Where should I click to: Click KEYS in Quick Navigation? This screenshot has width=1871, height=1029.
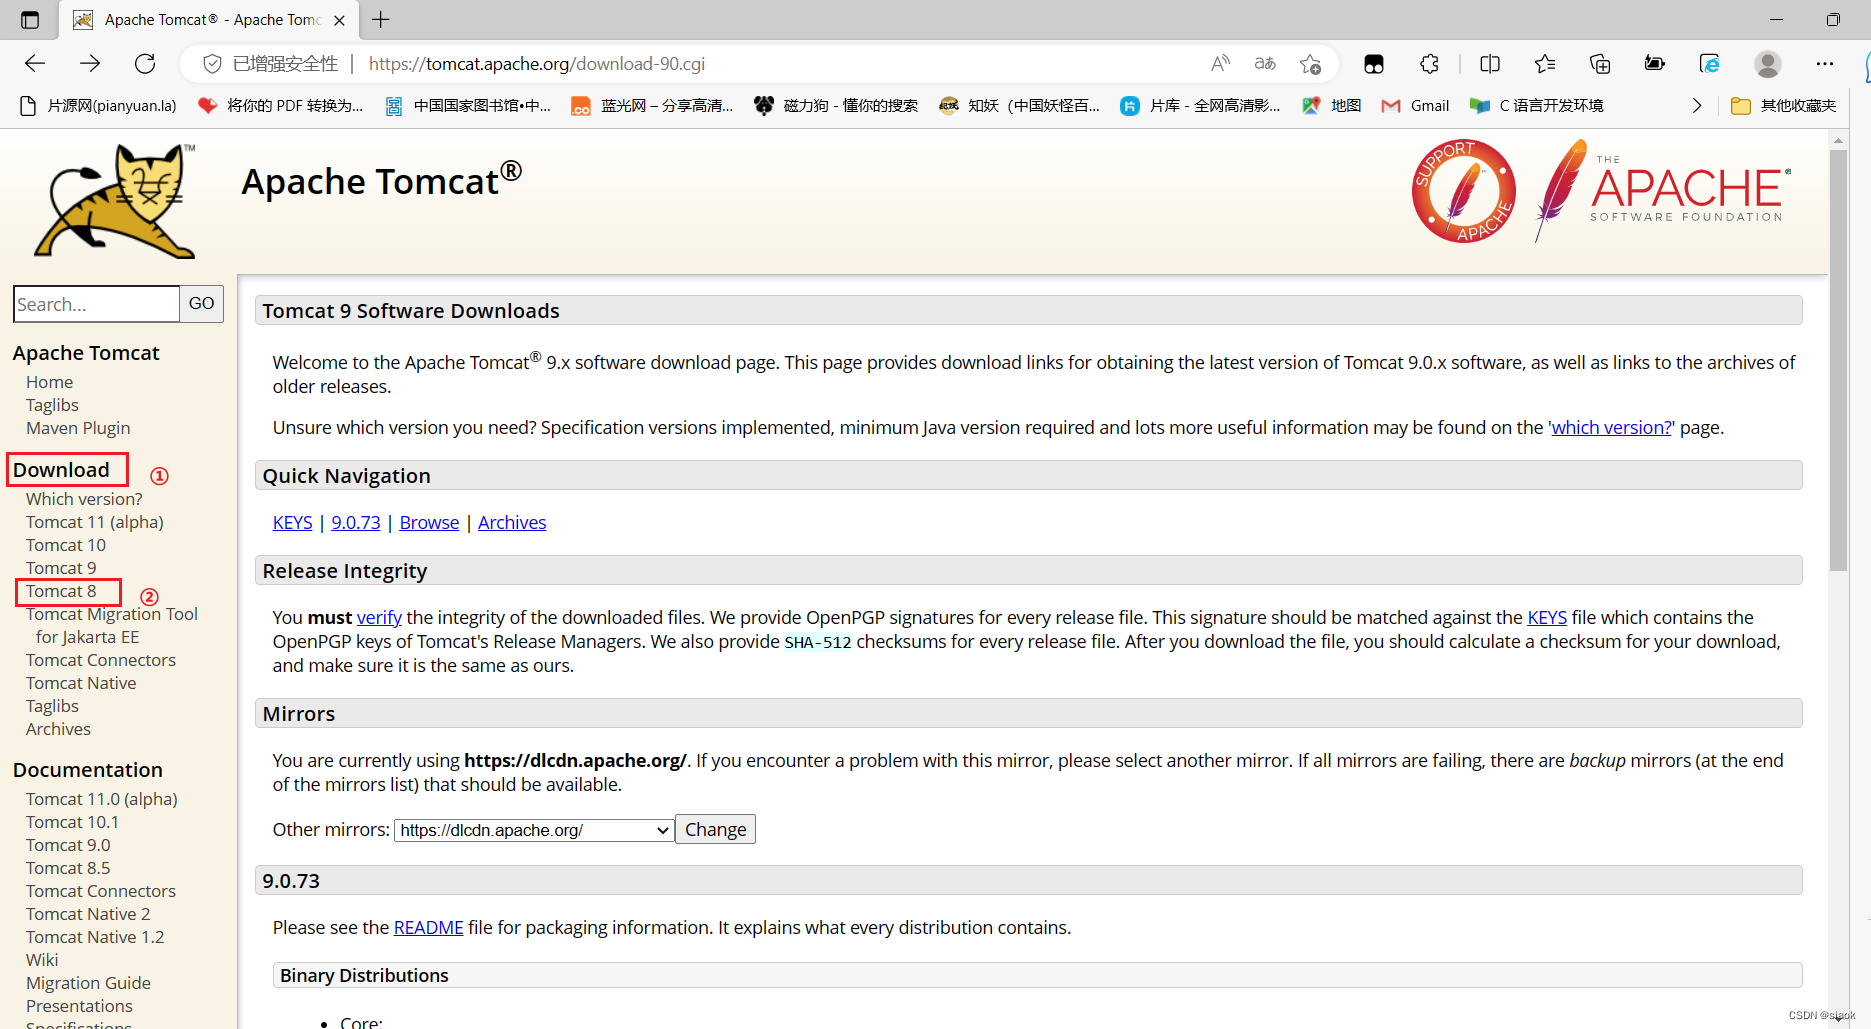pos(292,523)
